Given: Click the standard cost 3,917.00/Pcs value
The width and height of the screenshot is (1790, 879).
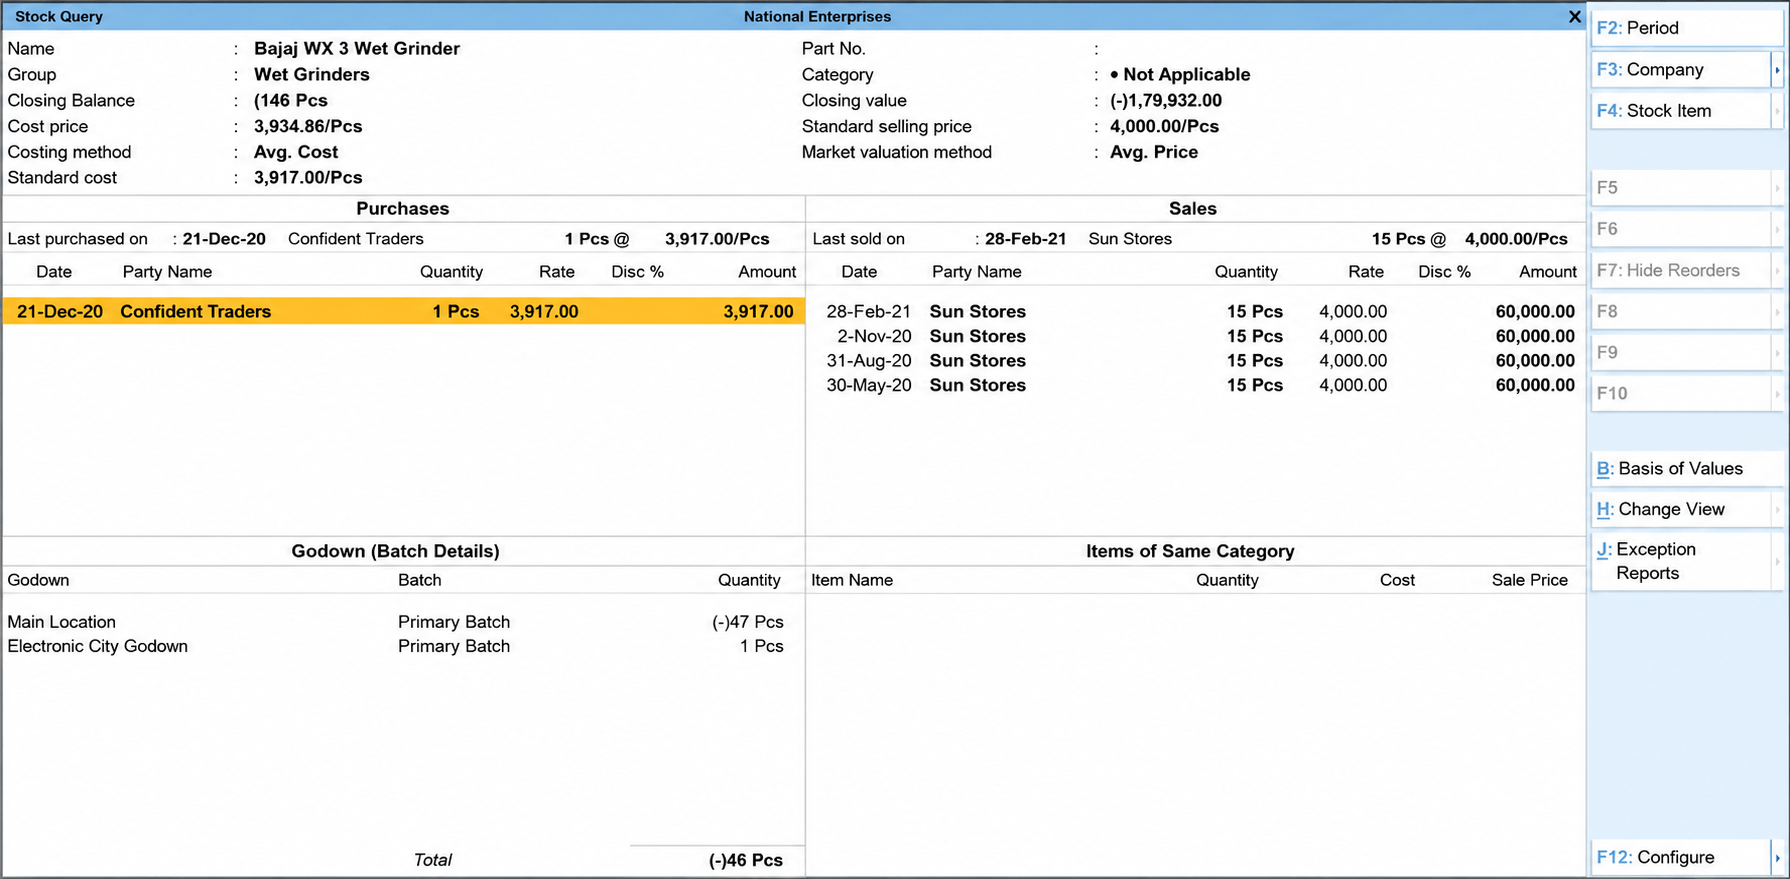Looking at the screenshot, I should point(308,177).
